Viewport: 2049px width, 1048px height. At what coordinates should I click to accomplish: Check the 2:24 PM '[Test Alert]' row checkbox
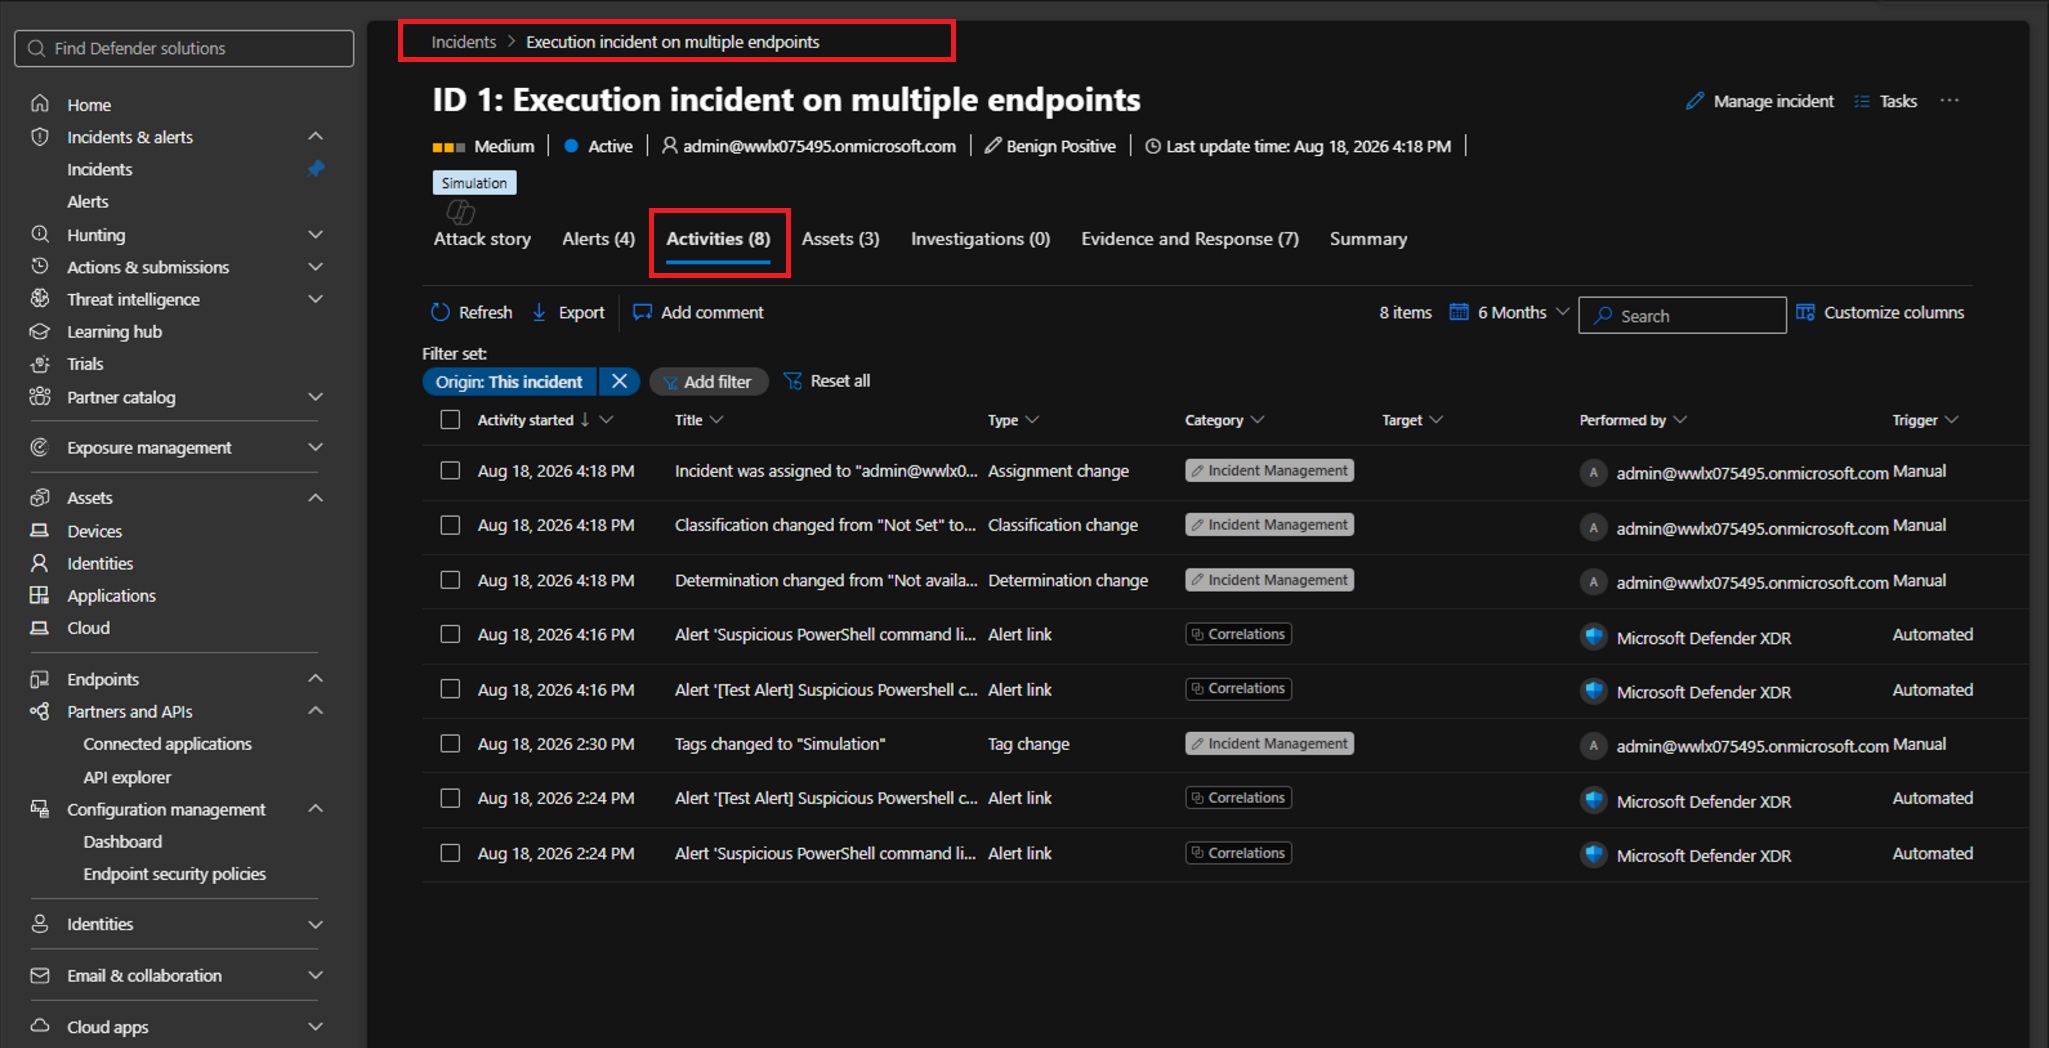click(450, 798)
